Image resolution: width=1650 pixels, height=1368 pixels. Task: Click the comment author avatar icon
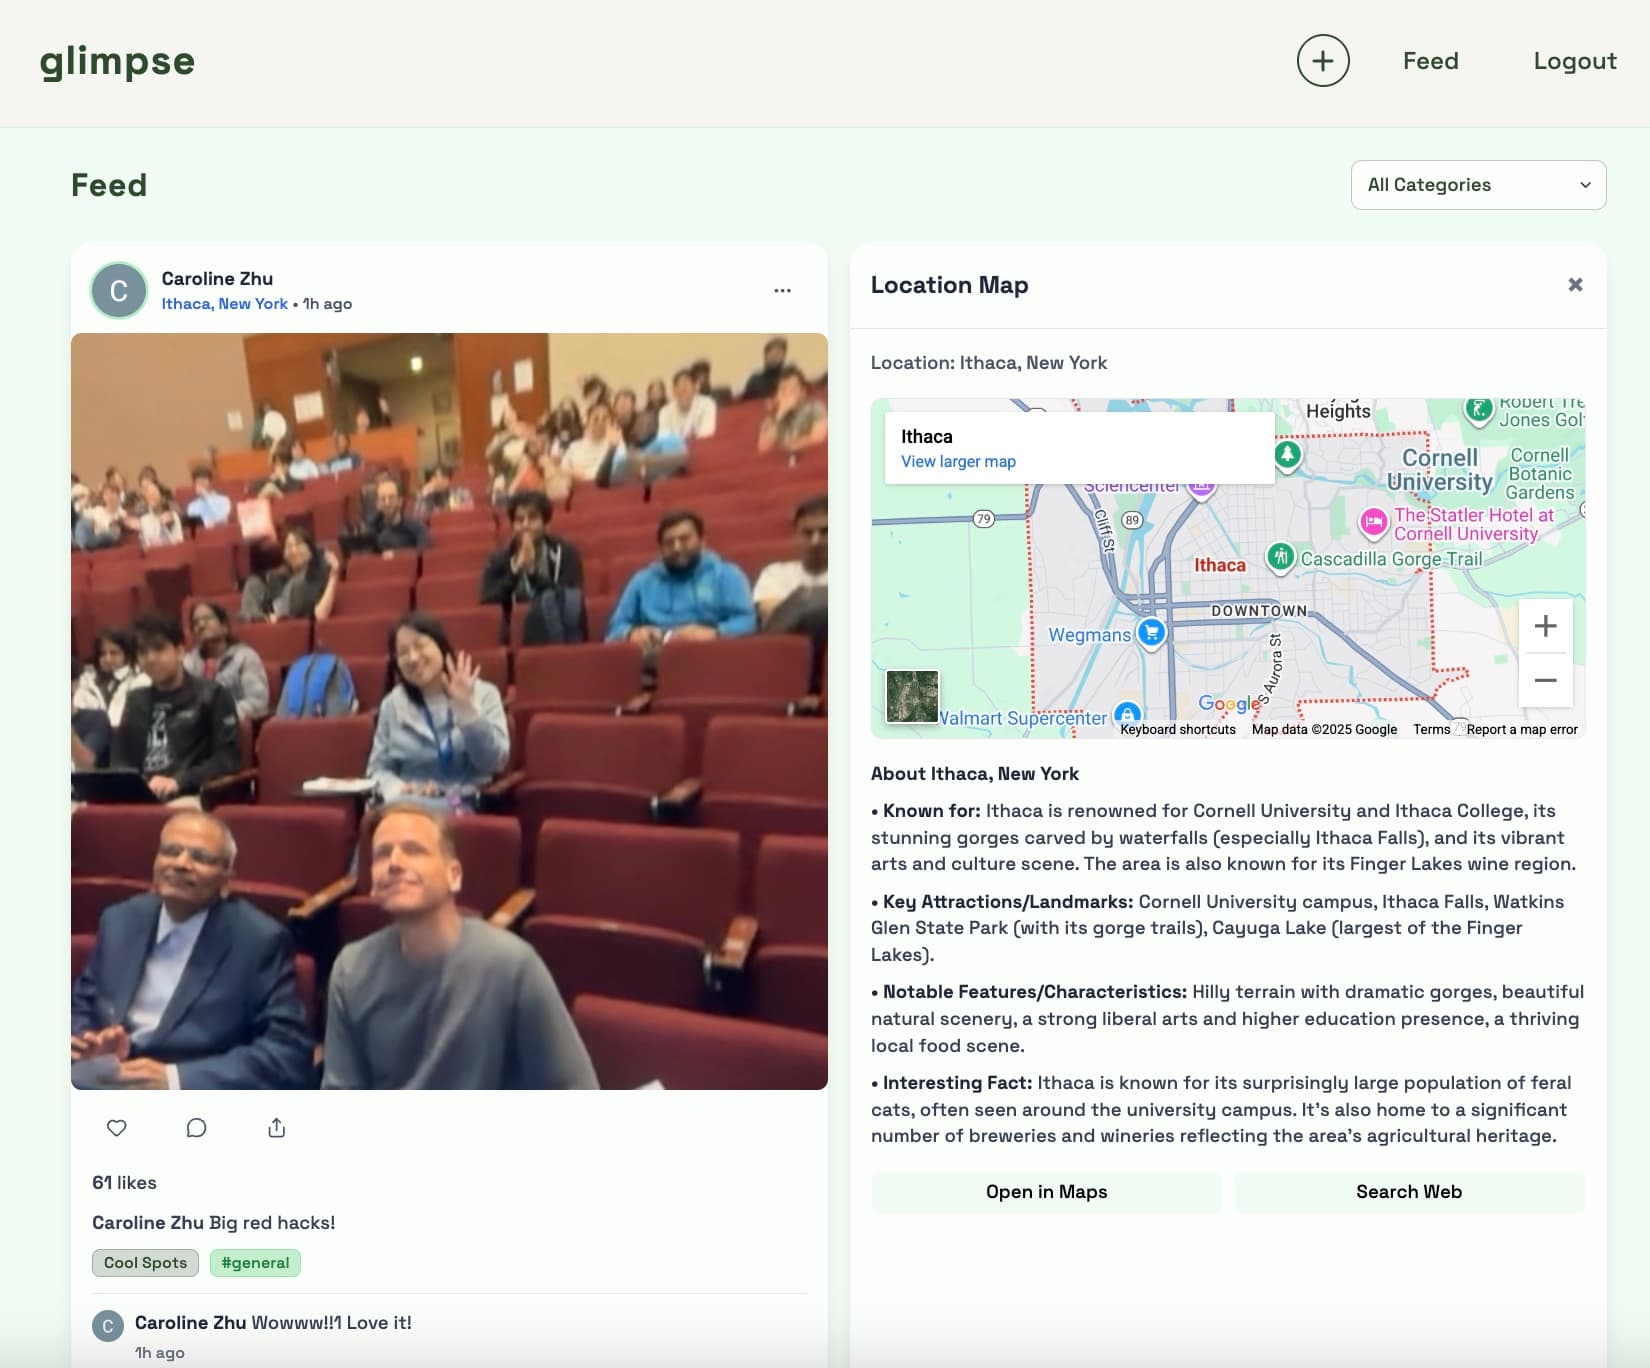pyautogui.click(x=108, y=1326)
